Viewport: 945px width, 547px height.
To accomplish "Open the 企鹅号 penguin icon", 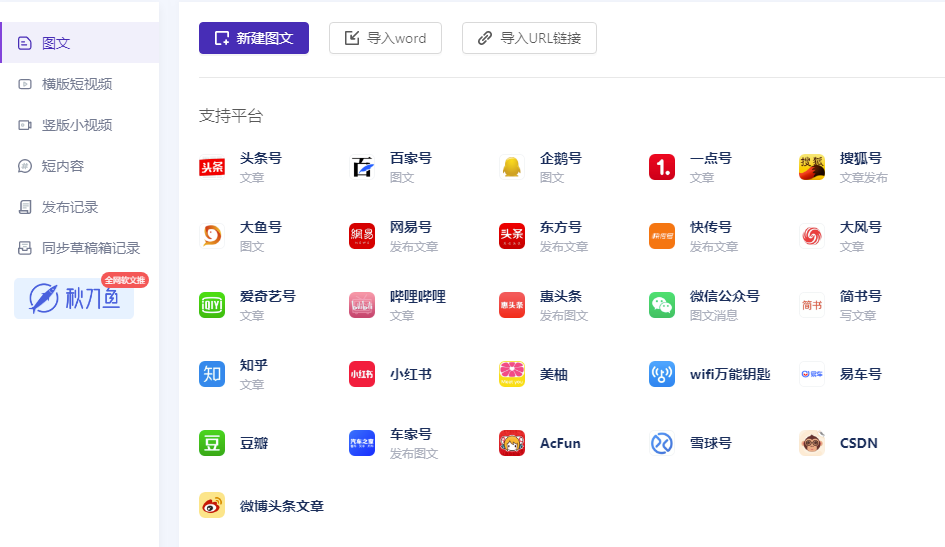I will click(x=512, y=167).
